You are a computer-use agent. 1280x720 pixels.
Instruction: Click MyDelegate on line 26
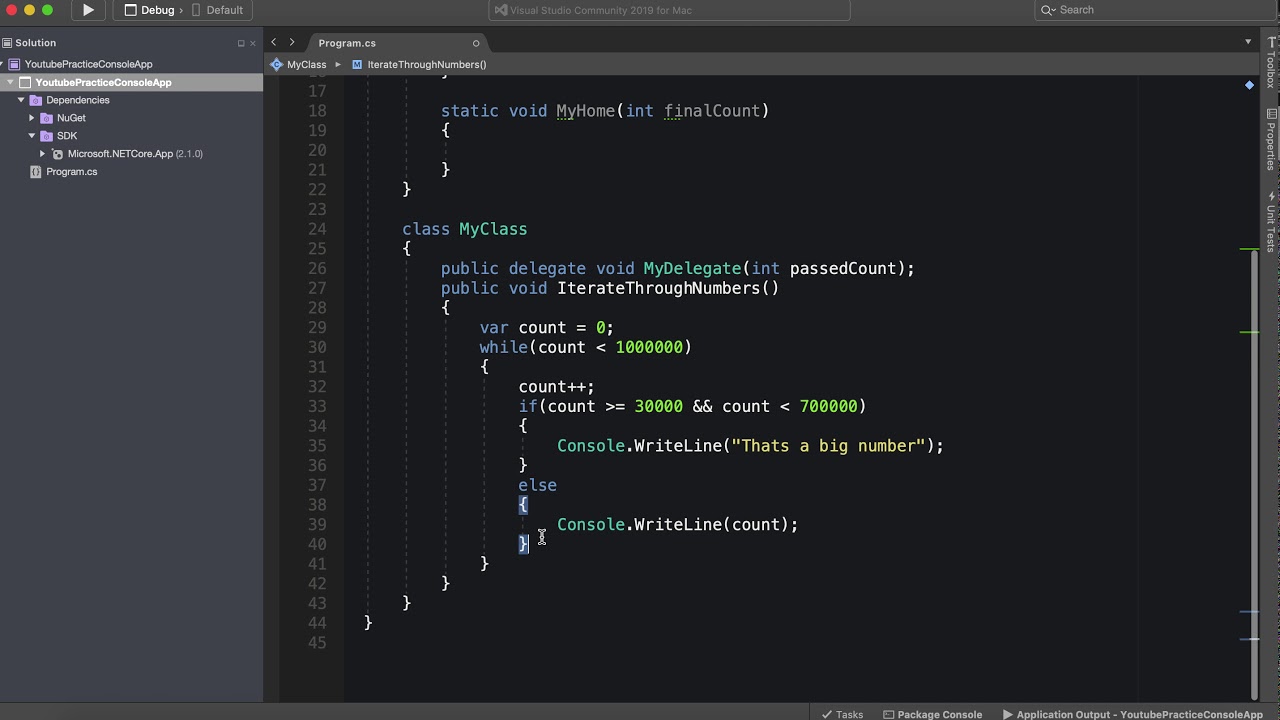coord(692,268)
